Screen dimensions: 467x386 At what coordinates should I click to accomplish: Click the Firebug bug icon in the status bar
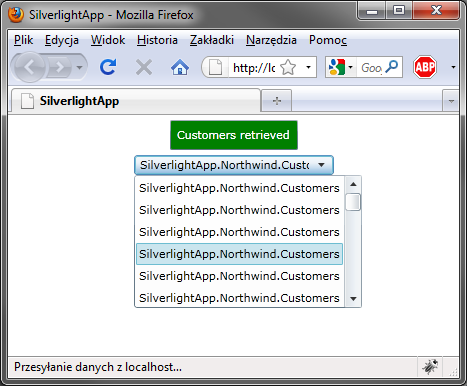click(x=430, y=367)
